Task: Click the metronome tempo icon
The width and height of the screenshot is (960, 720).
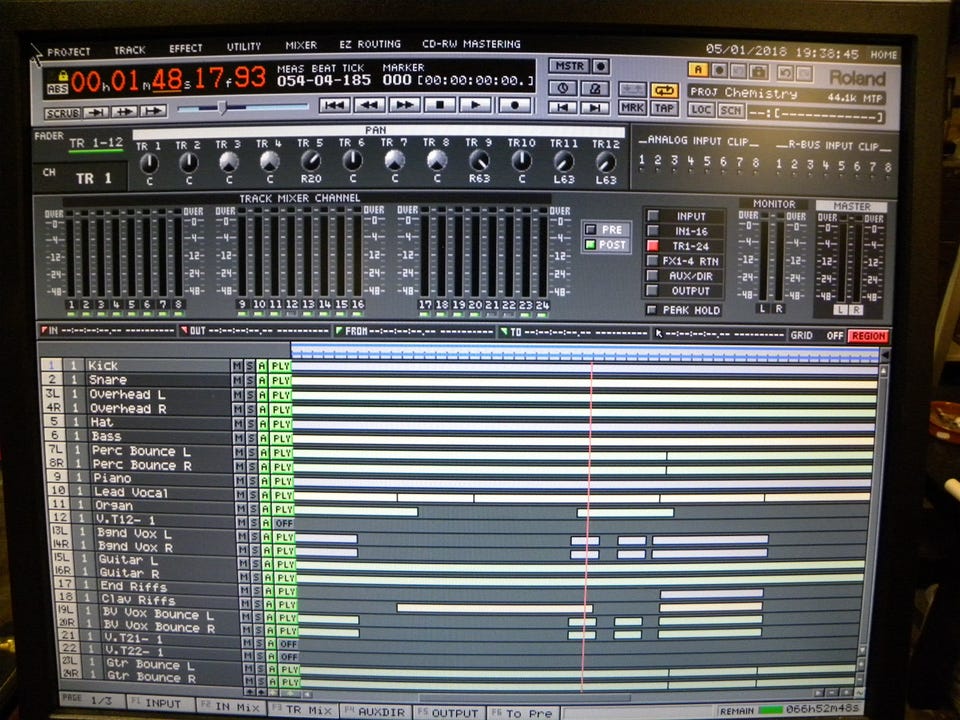Action: click(594, 88)
